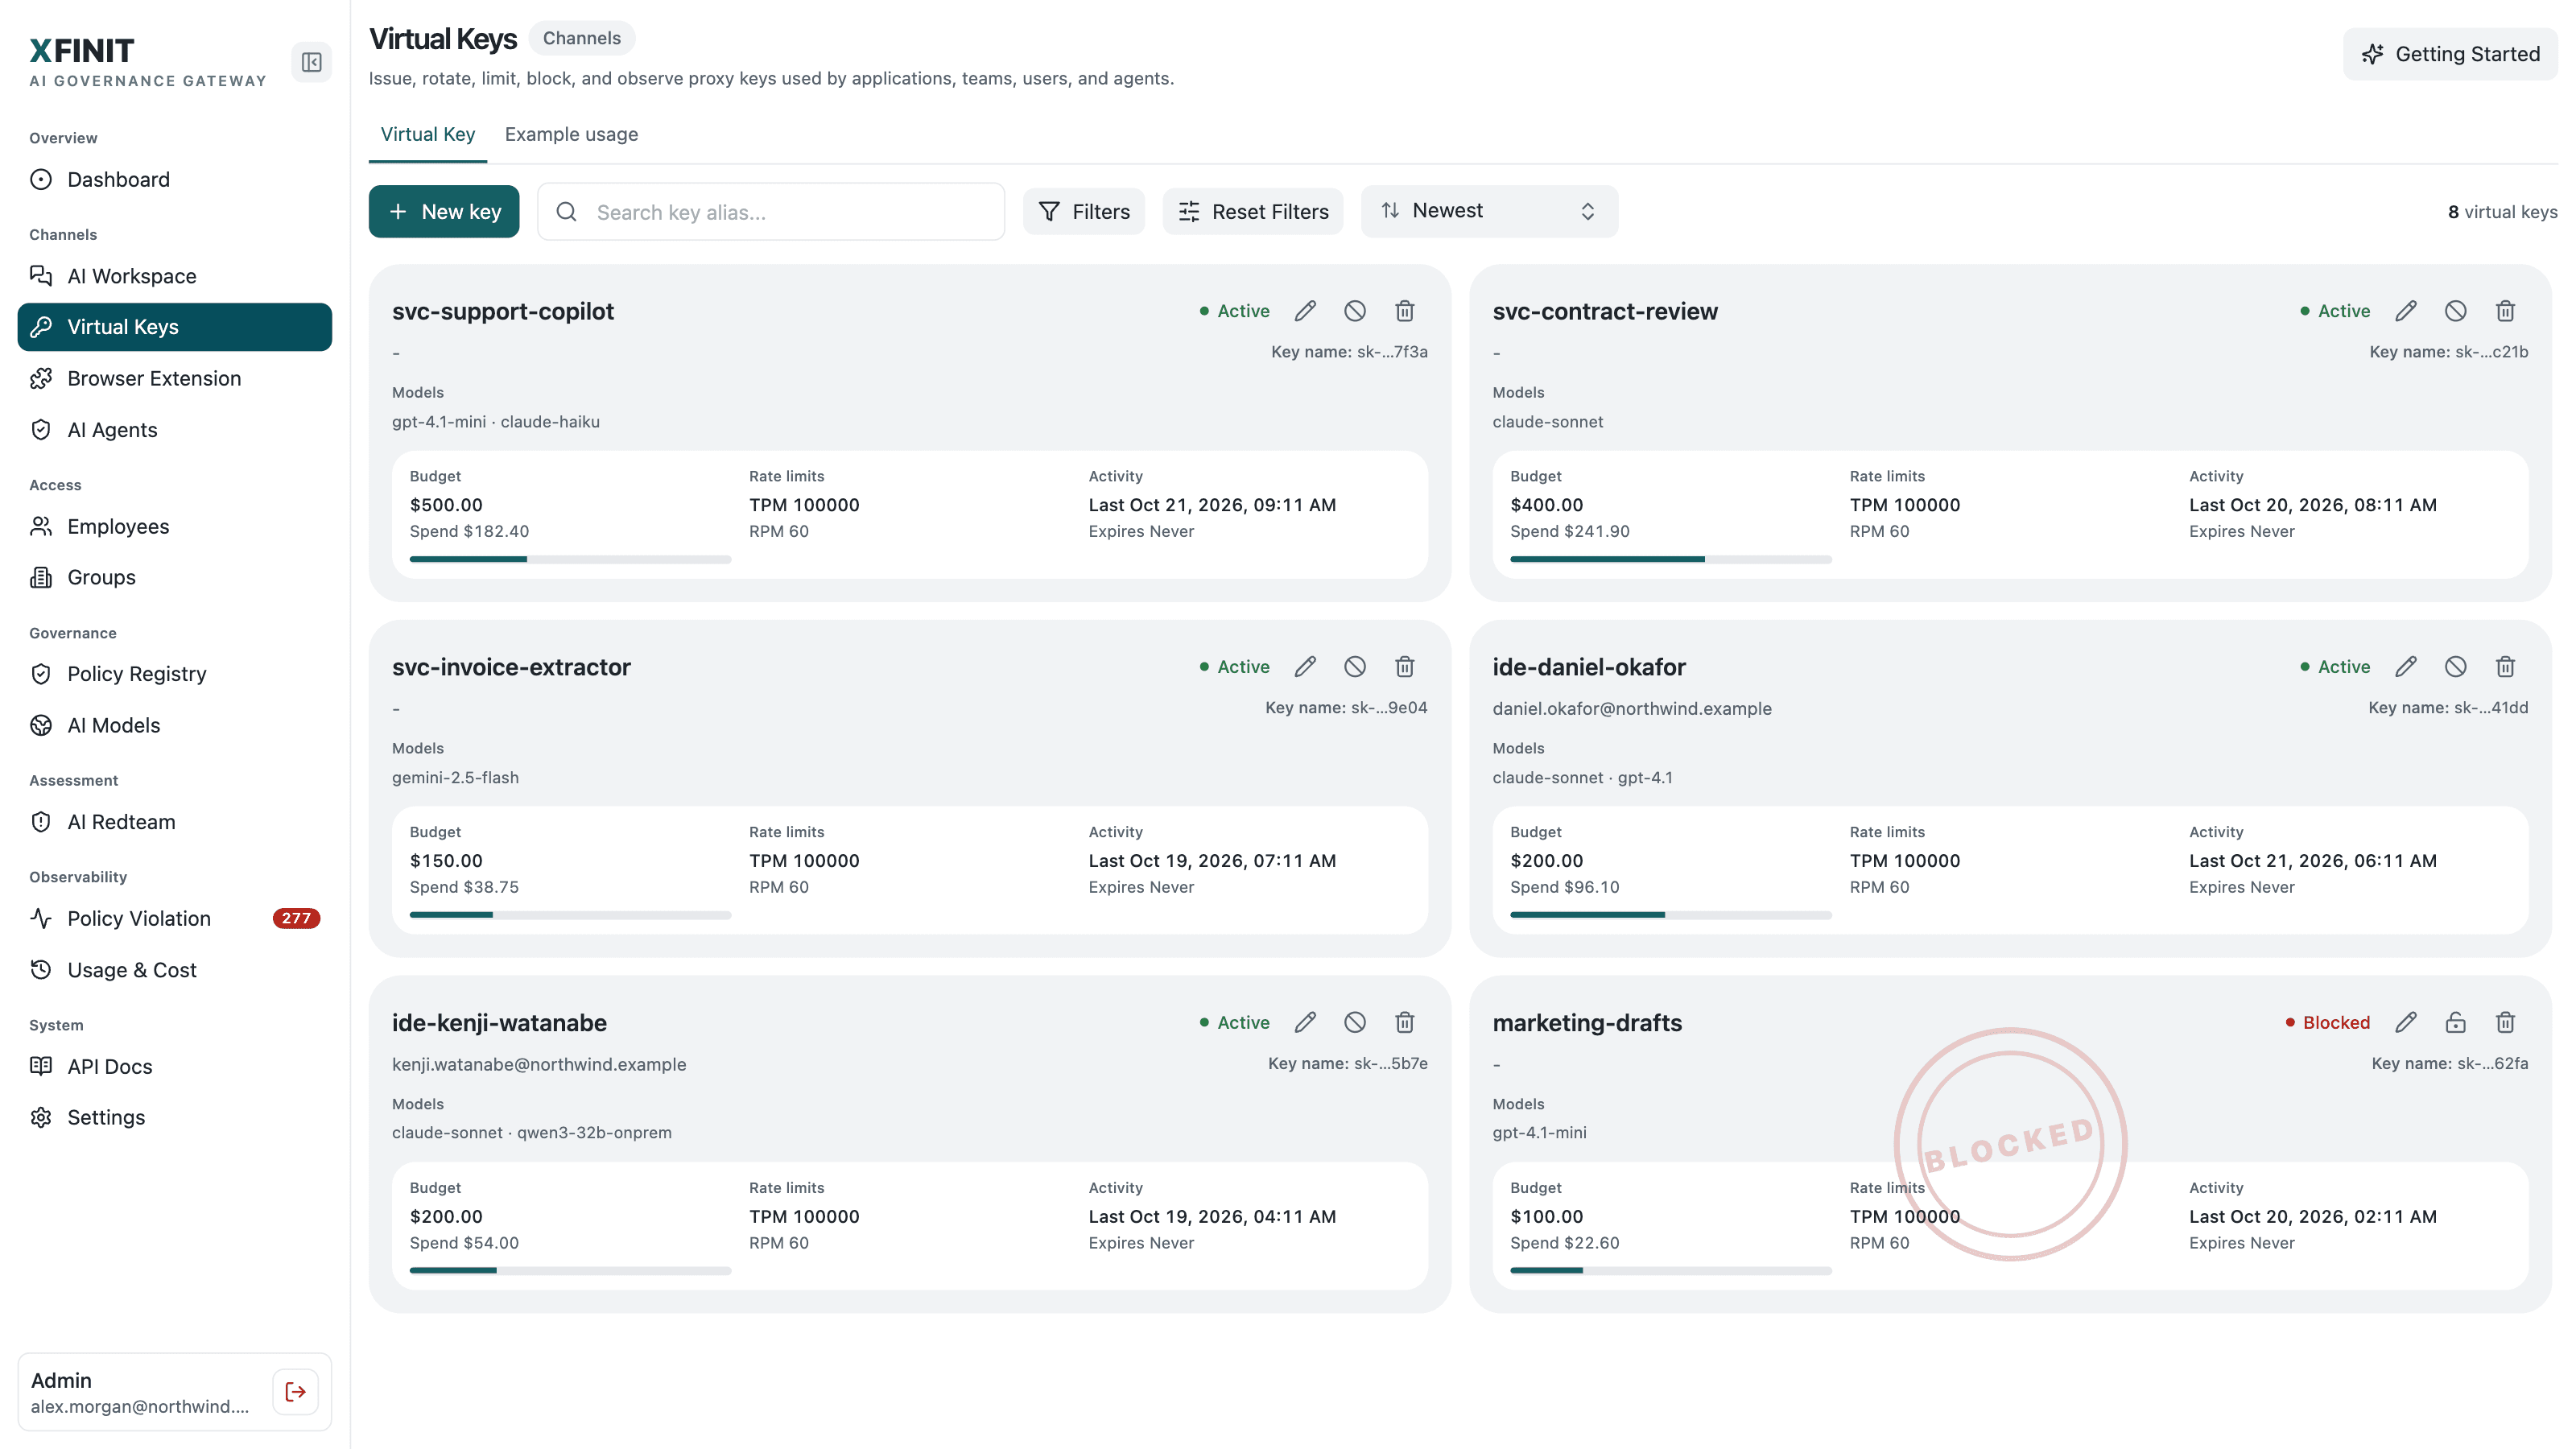Edit the svc-invoice-extractor key
Viewport: 2576px width, 1449px height.
1305,667
